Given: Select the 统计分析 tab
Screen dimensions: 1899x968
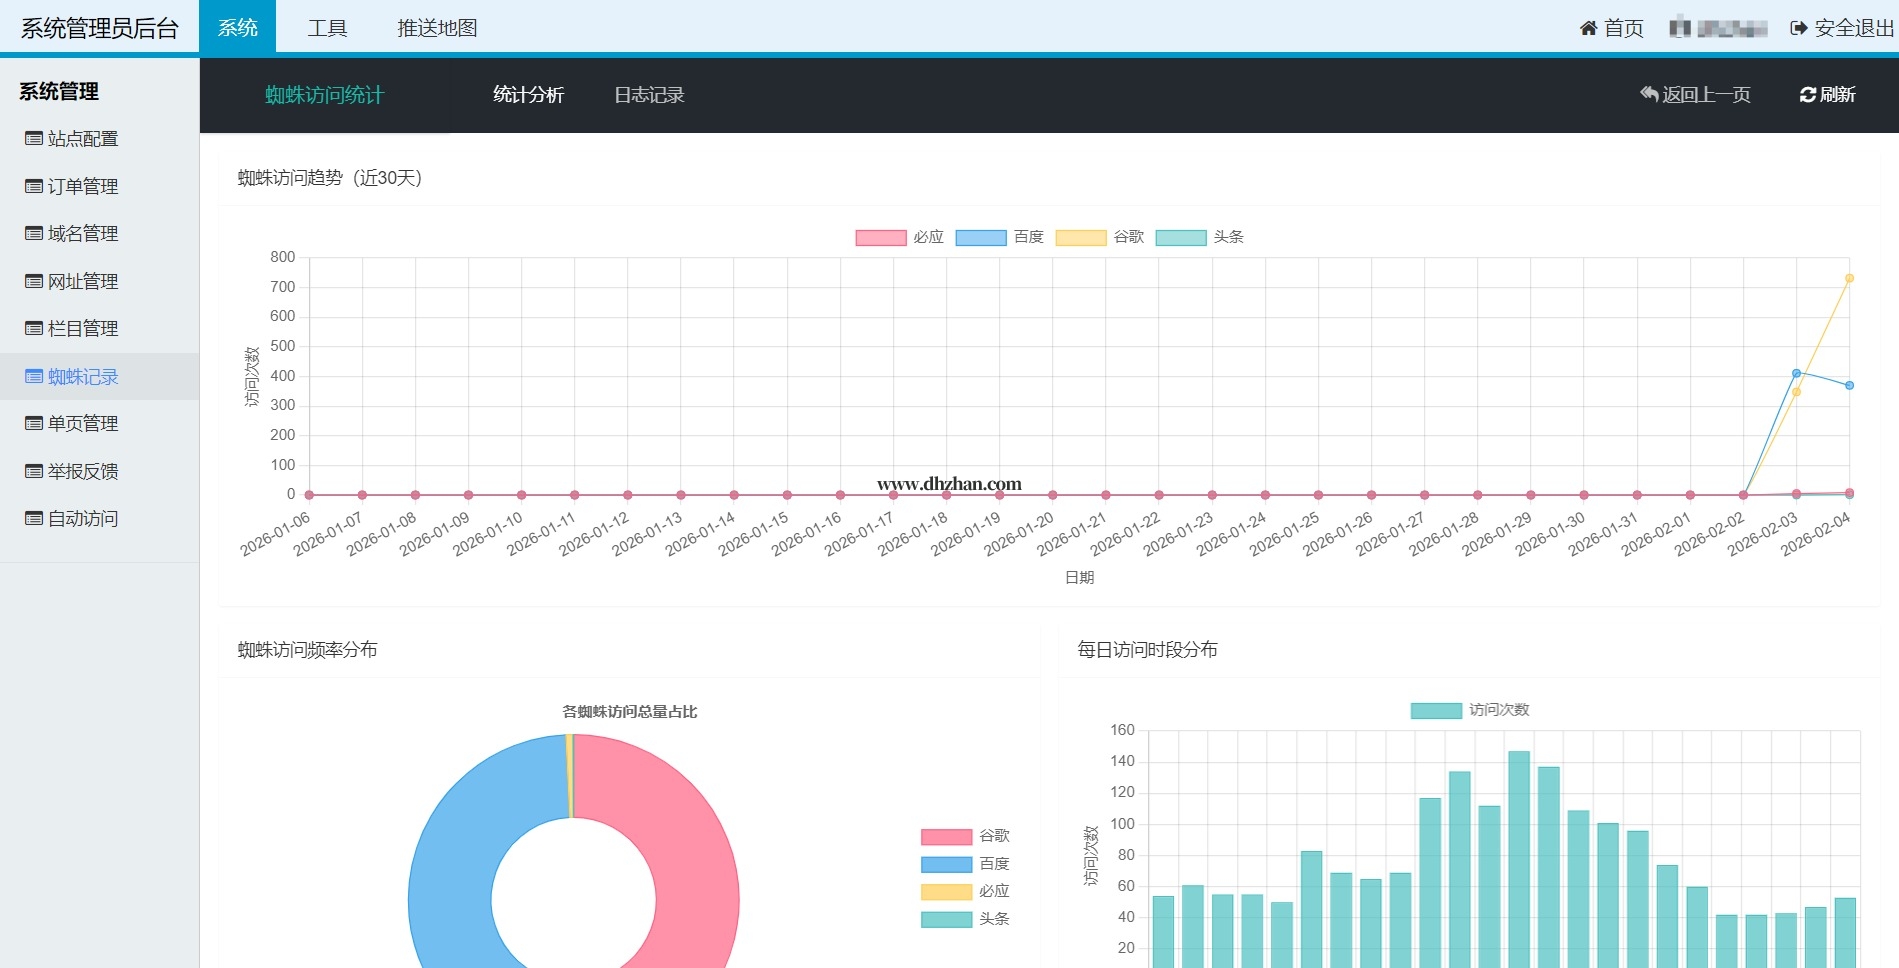Looking at the screenshot, I should pyautogui.click(x=528, y=95).
